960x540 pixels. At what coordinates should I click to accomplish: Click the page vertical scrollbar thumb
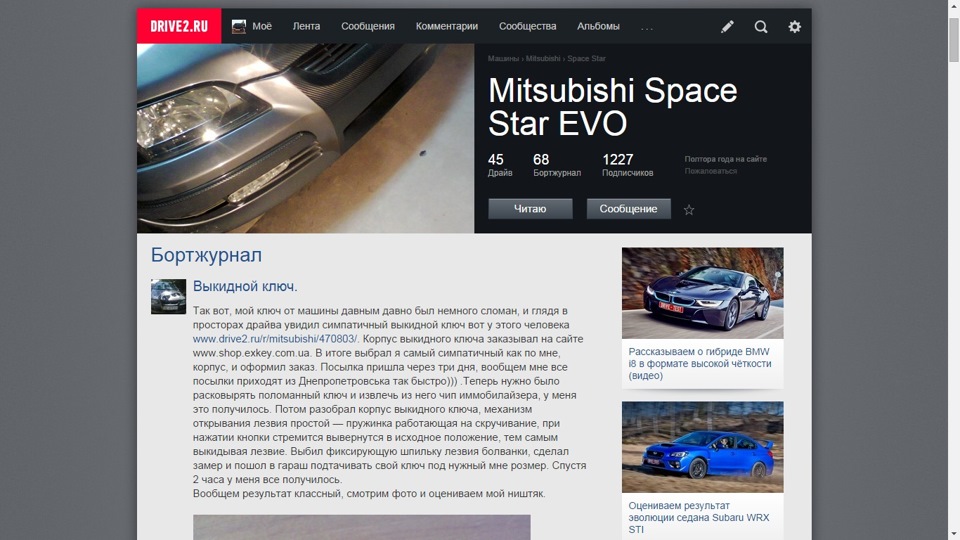point(954,40)
